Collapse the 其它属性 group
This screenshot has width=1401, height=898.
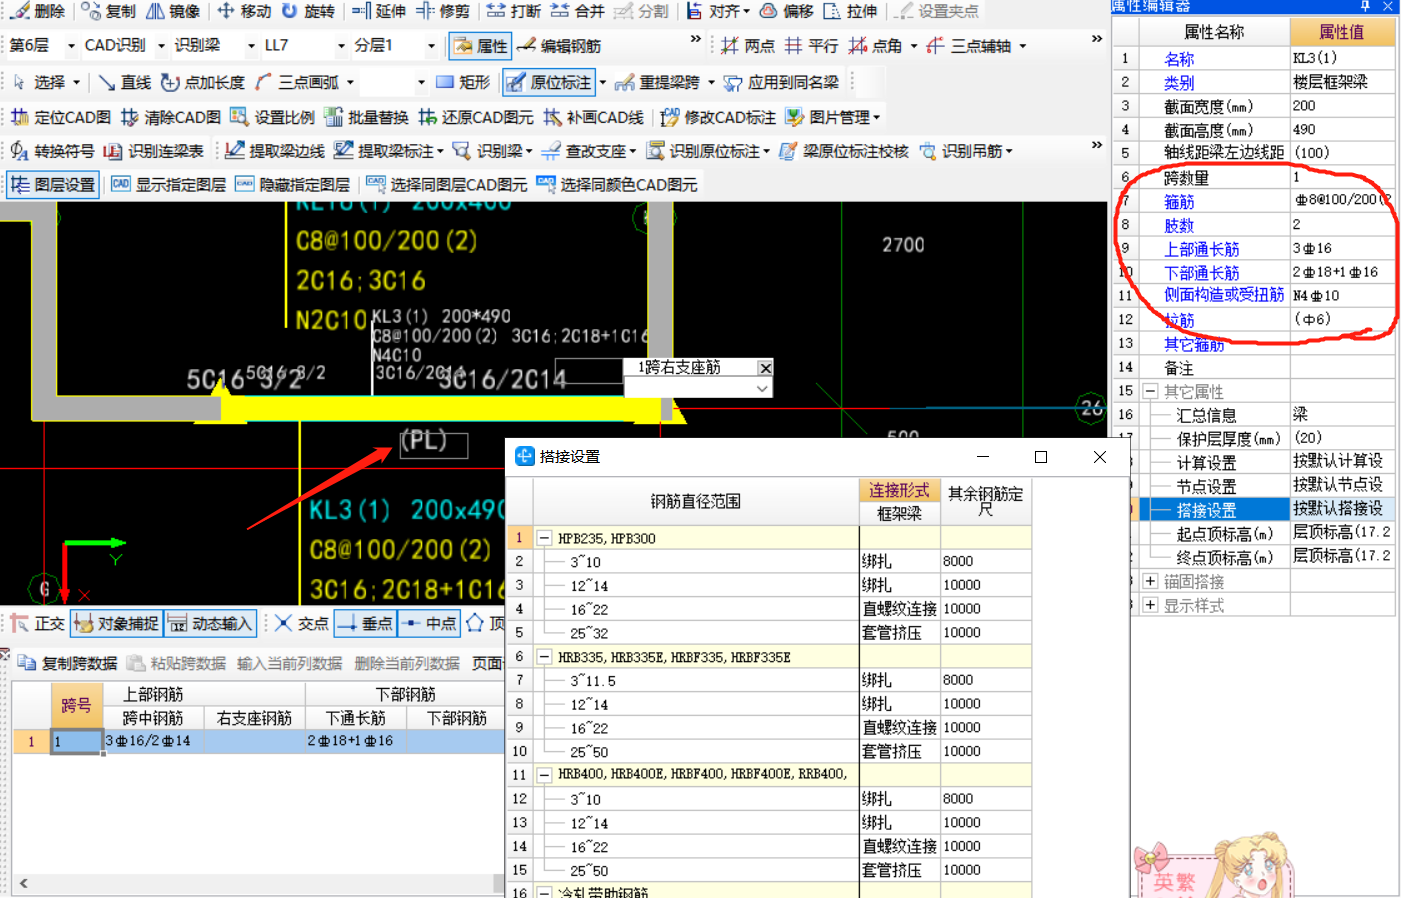pyautogui.click(x=1150, y=391)
